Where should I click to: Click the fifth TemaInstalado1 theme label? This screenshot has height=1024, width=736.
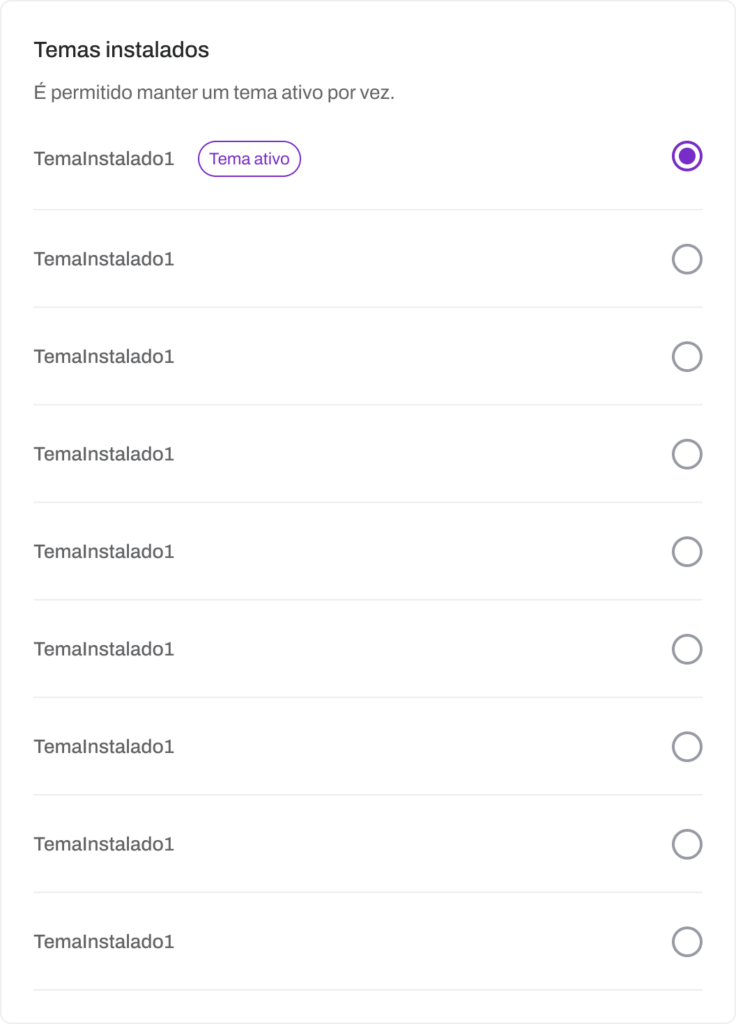coord(104,552)
